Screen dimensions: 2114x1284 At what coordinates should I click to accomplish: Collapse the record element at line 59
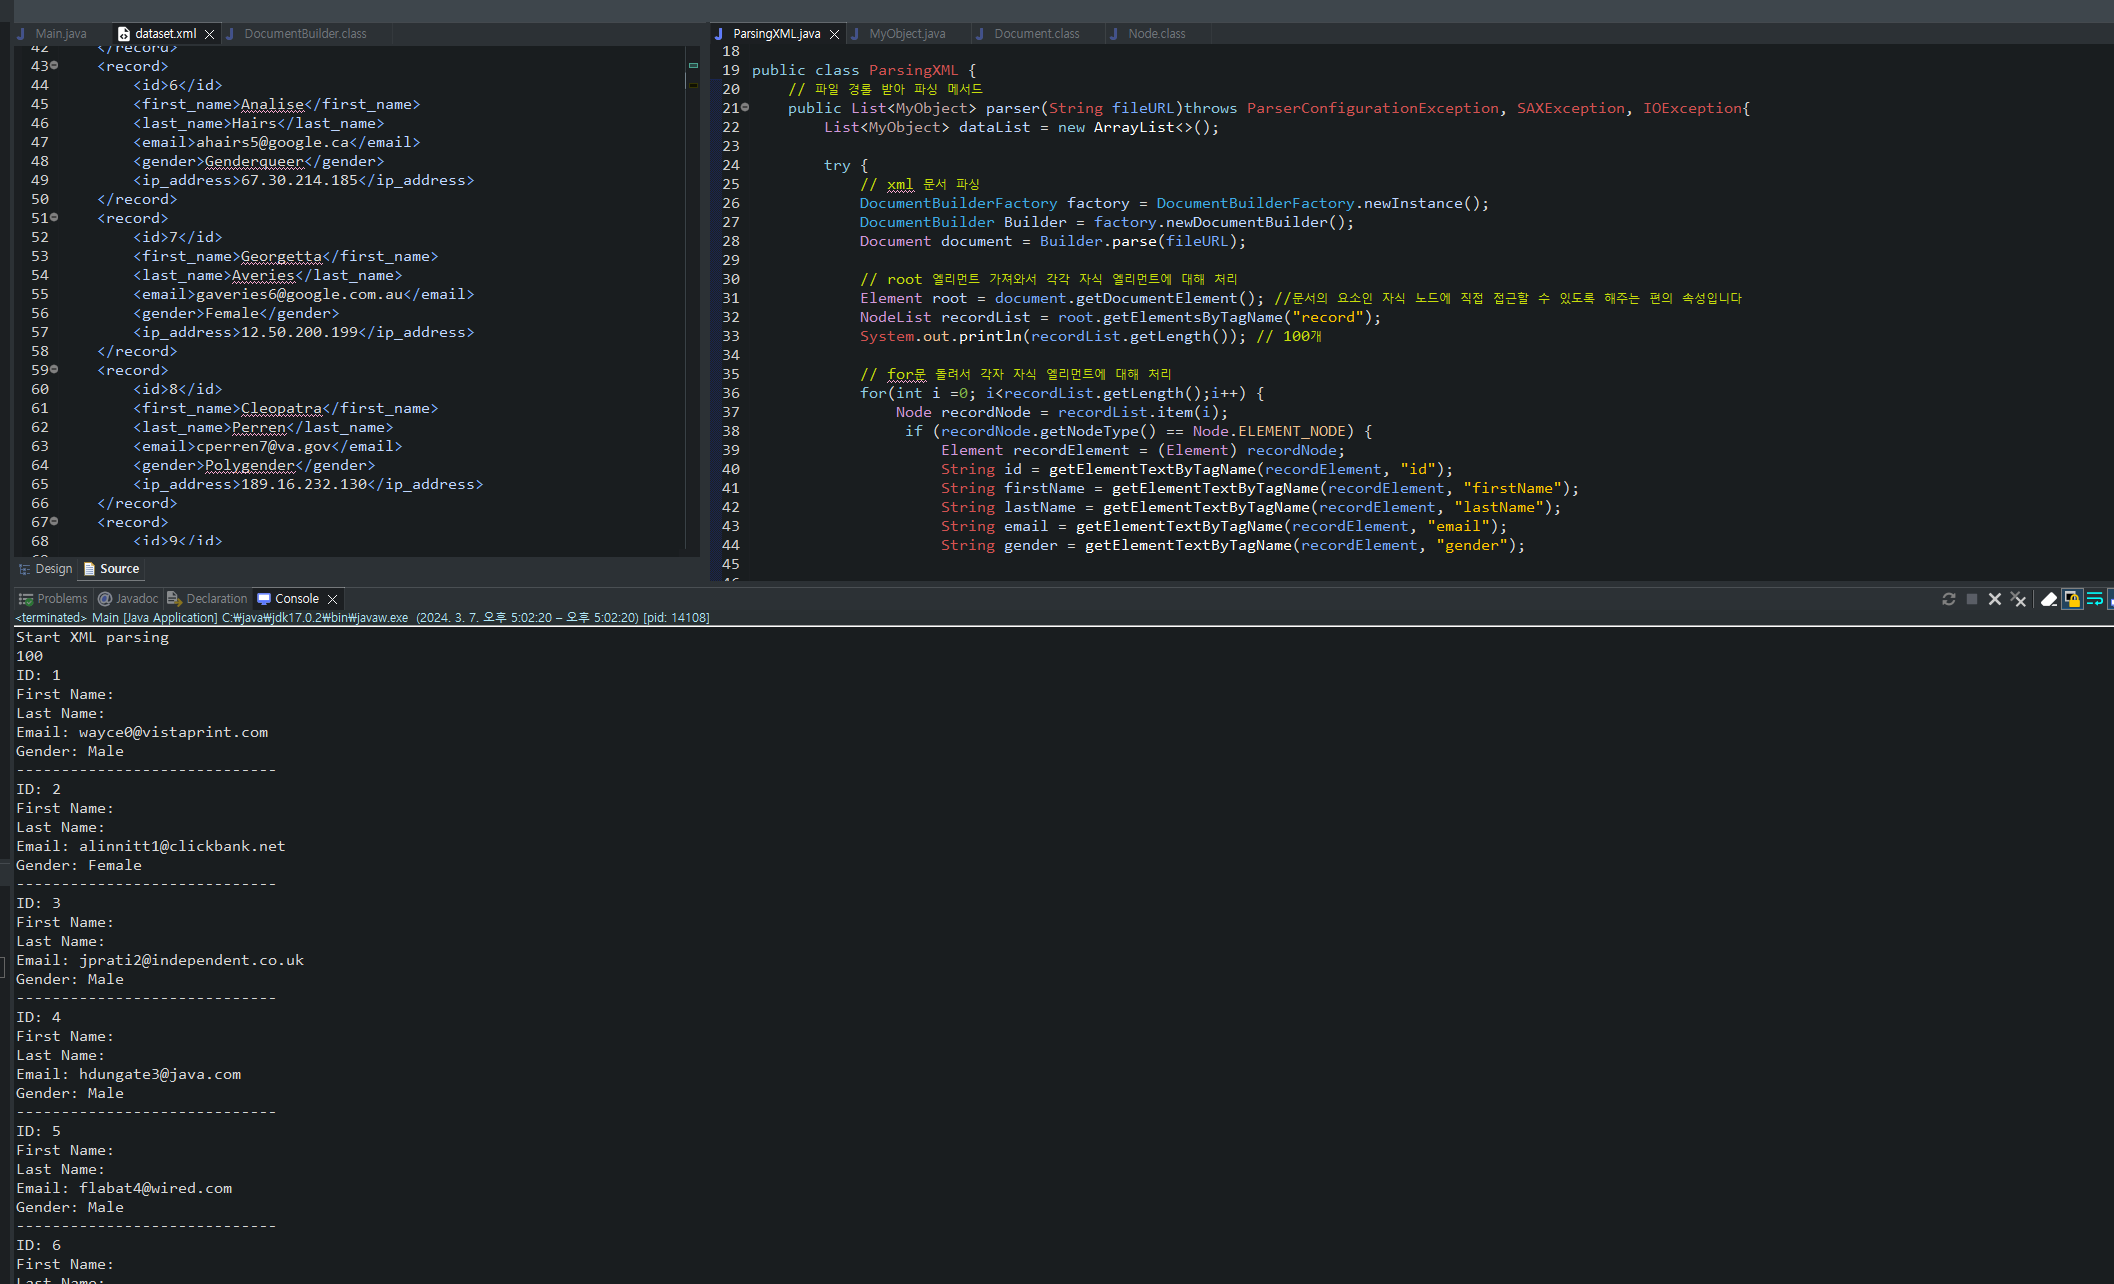pos(54,370)
